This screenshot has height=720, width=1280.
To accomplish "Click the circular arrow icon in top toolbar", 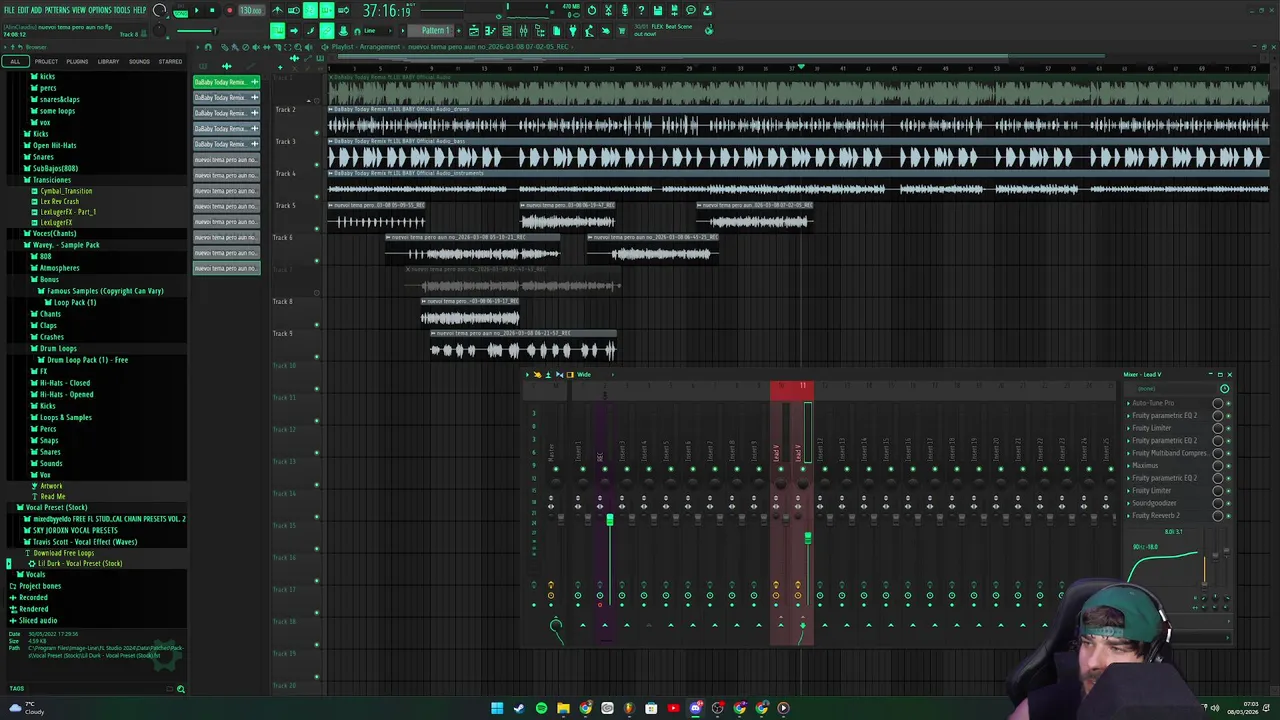I will 592,10.
